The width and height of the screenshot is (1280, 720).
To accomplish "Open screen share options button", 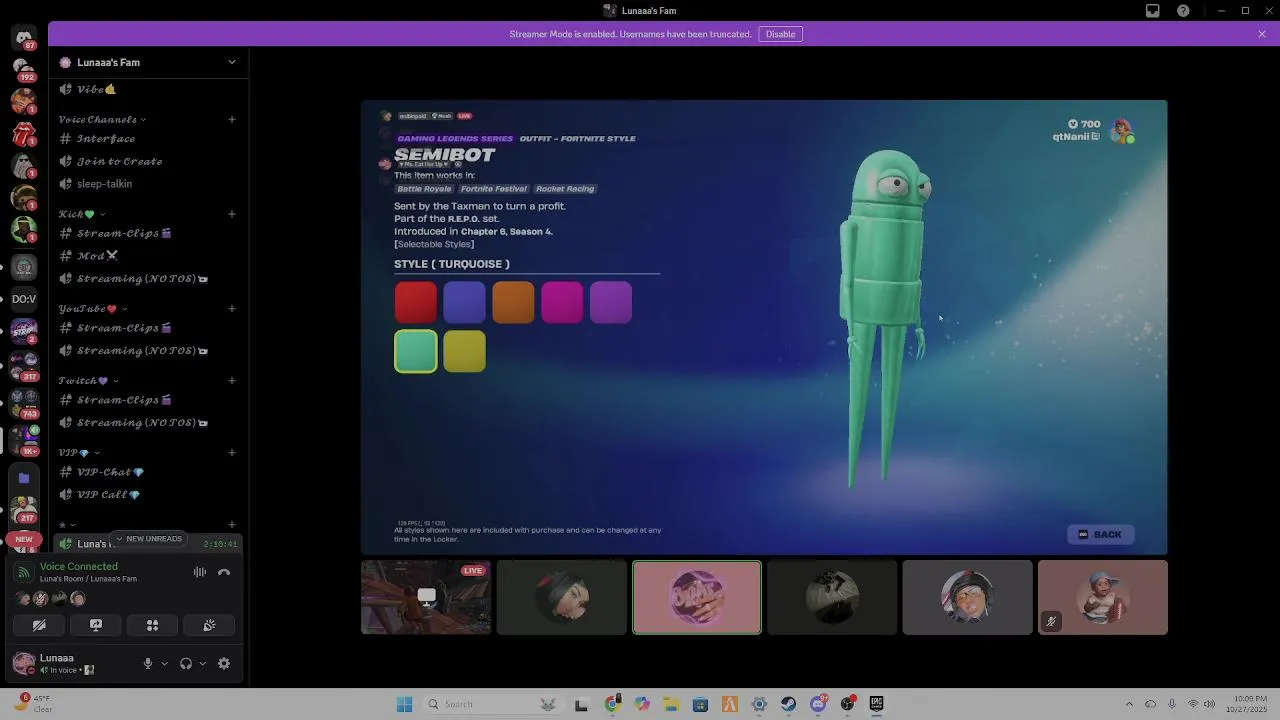I will coord(96,625).
